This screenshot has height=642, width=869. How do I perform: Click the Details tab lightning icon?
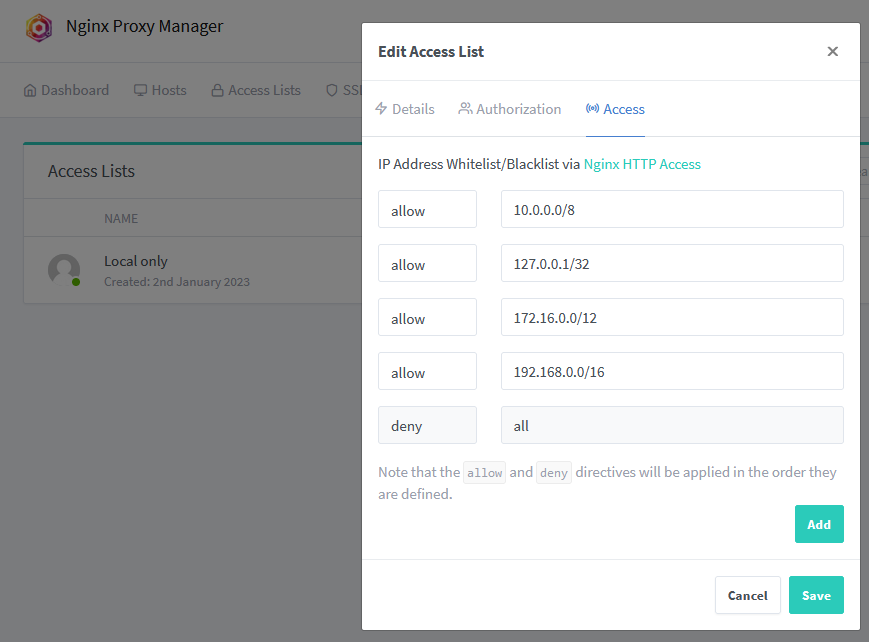(381, 108)
